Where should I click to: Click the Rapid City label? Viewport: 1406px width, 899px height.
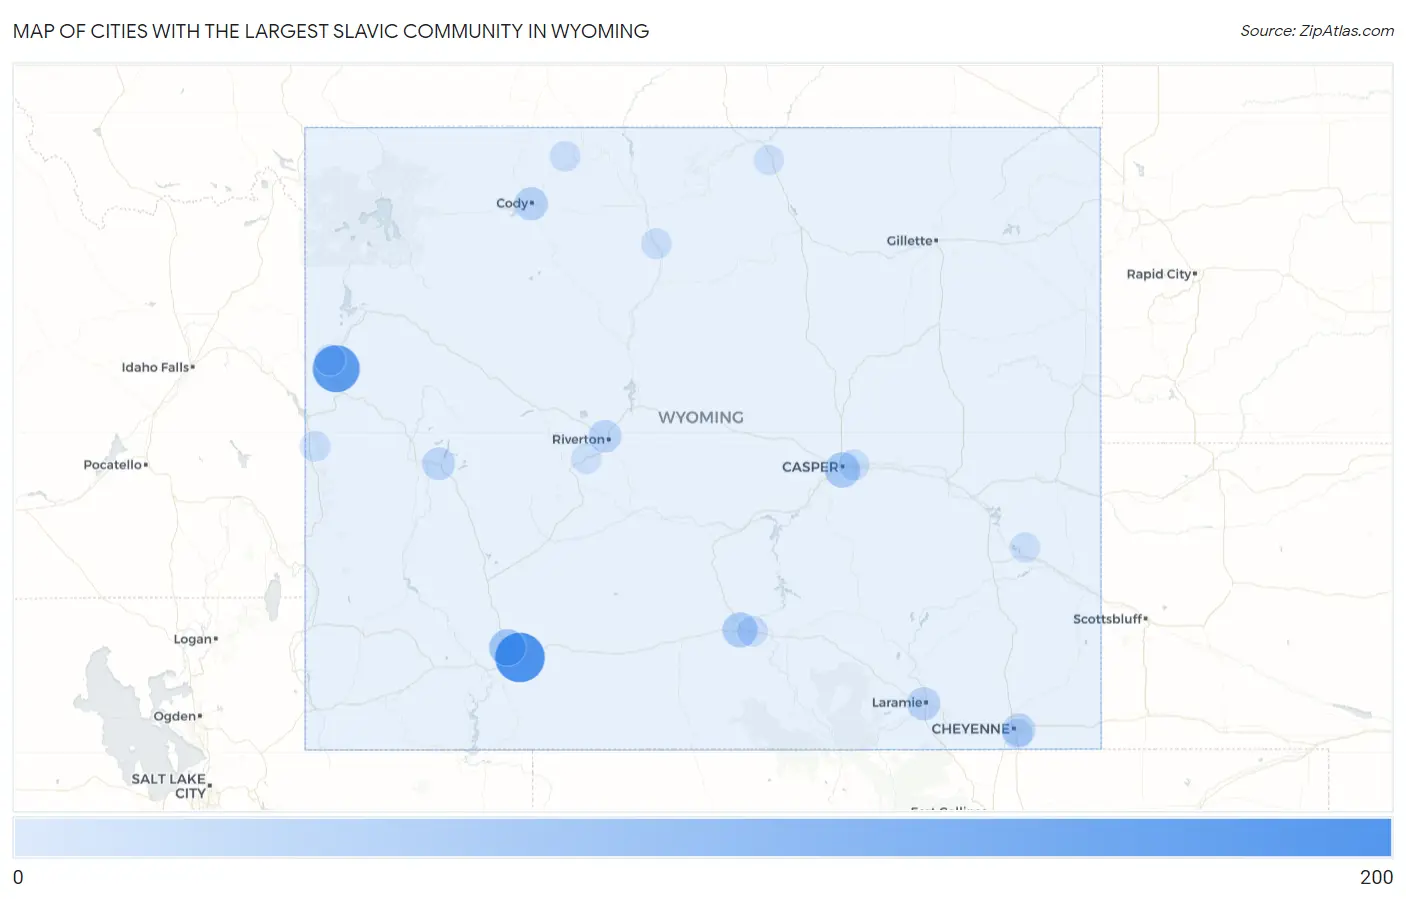(1159, 274)
